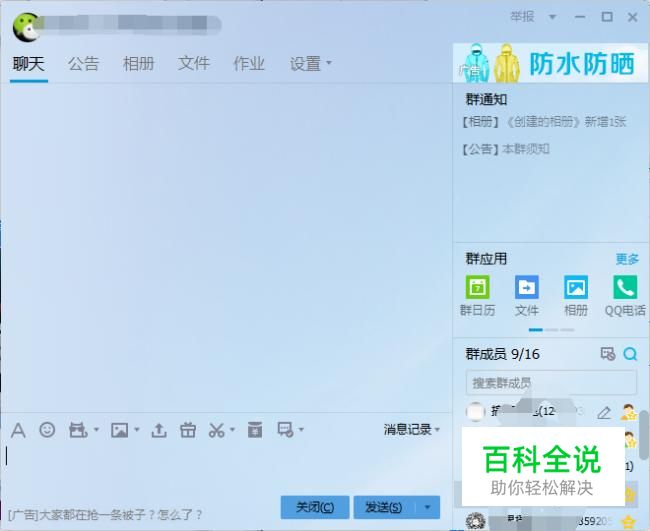This screenshot has height=531, width=650.
Task: Switch to the 相册 tab
Action: coord(138,63)
